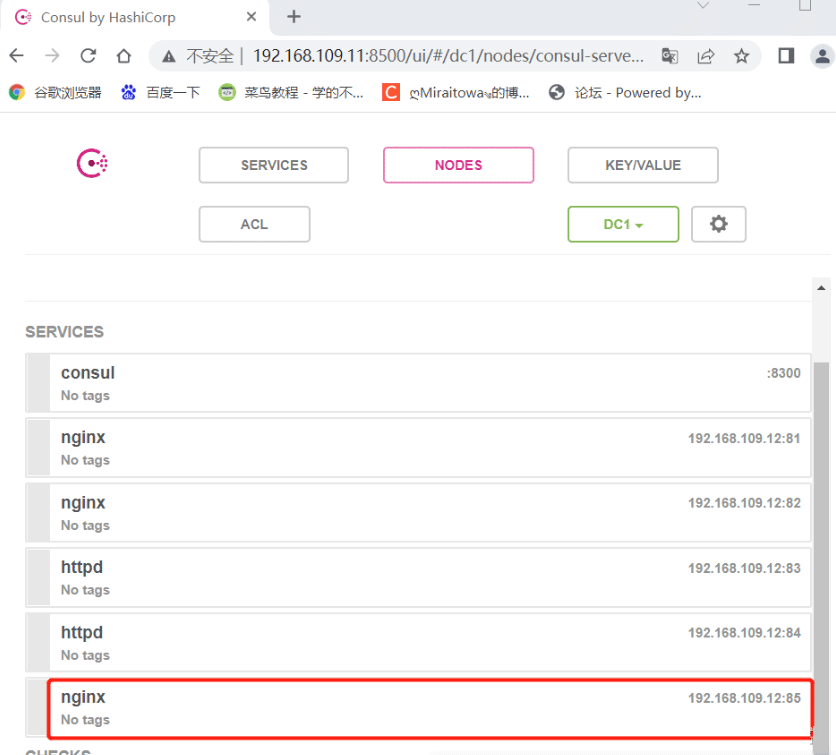Click the browser forward arrow
The height and width of the screenshot is (755, 836).
(52, 55)
